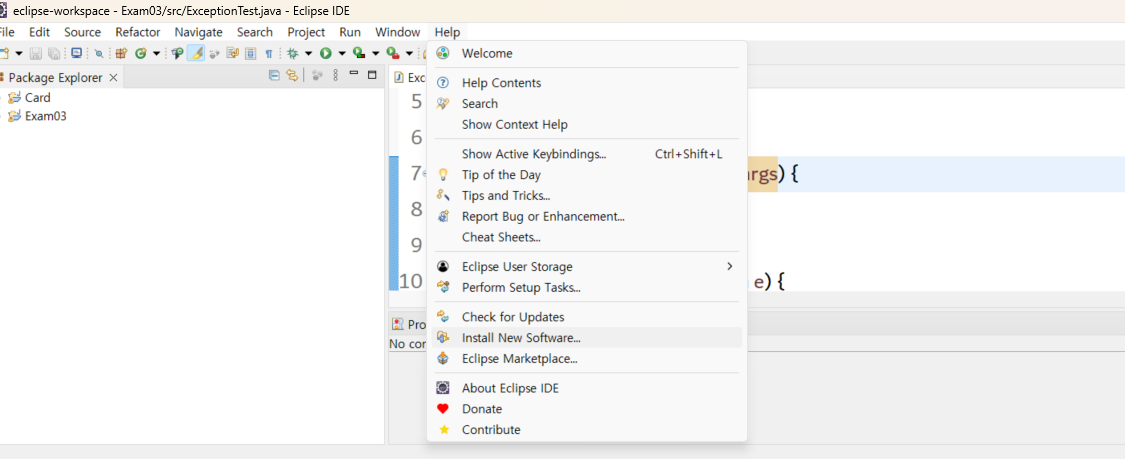Click the New Java Class green icon
This screenshot has height=459, width=1125.
[x=141, y=53]
